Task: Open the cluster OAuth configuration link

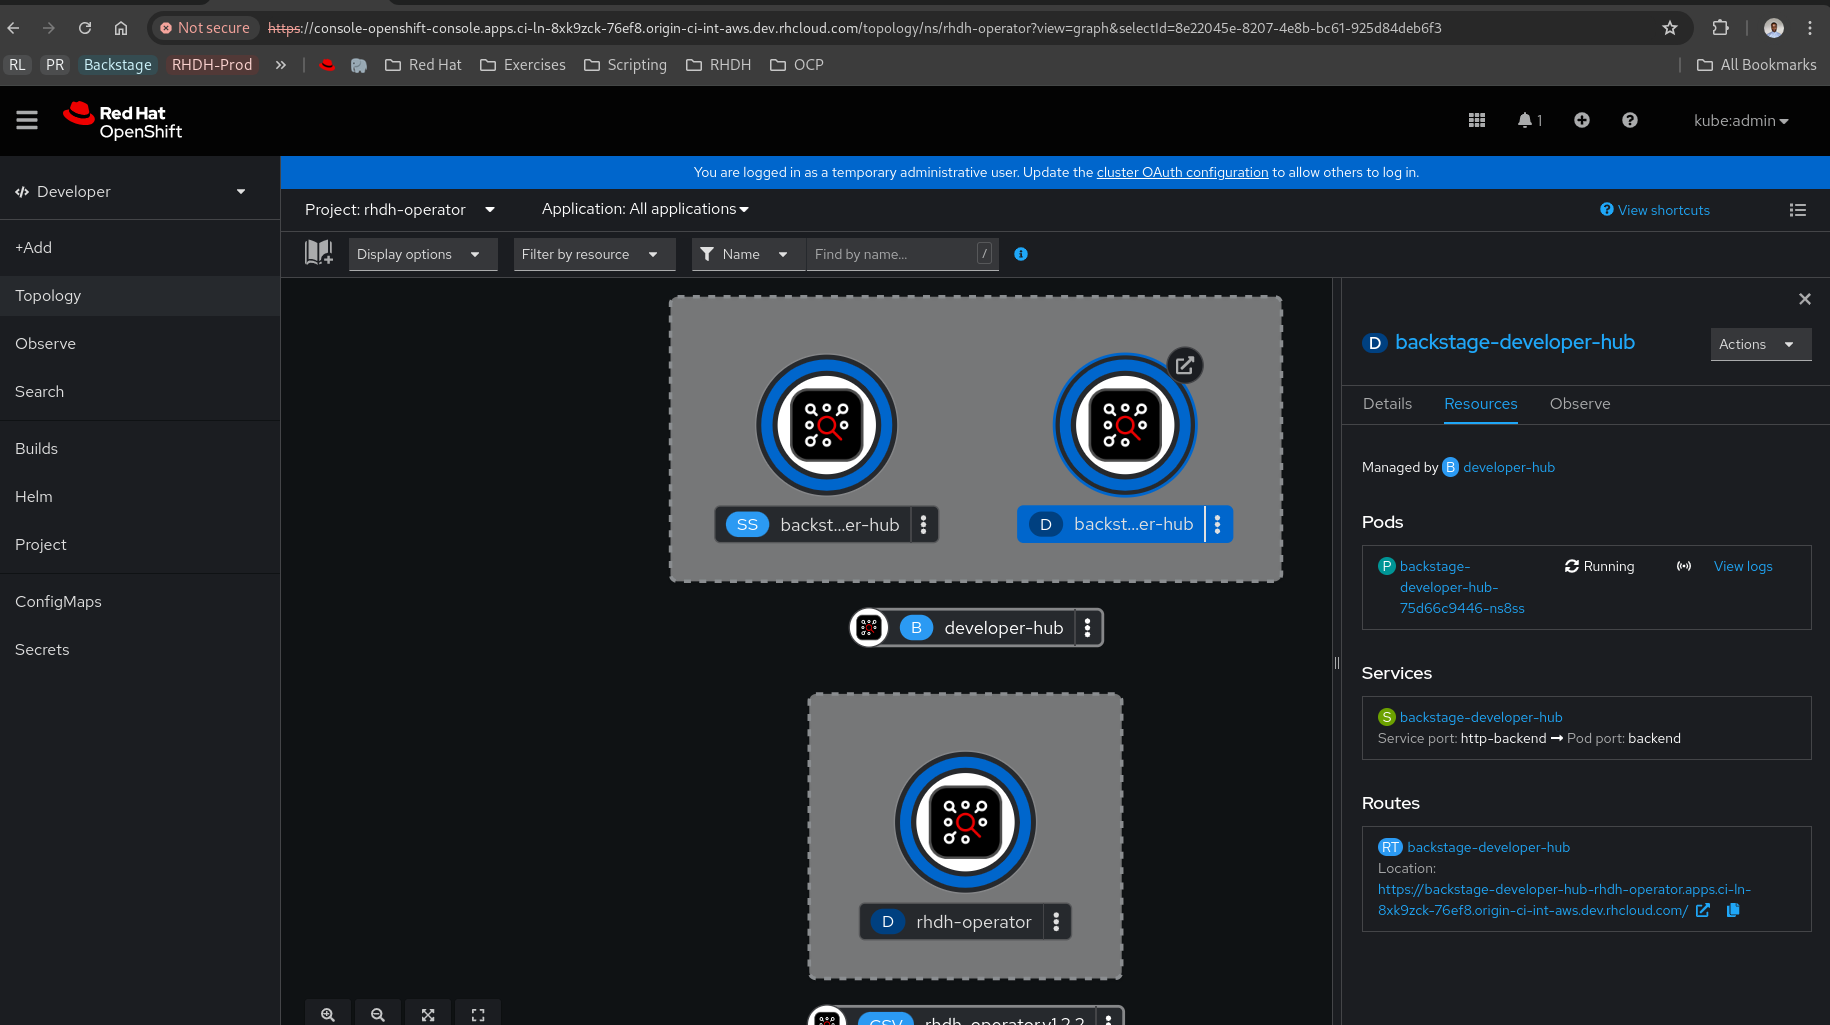Action: click(1182, 172)
